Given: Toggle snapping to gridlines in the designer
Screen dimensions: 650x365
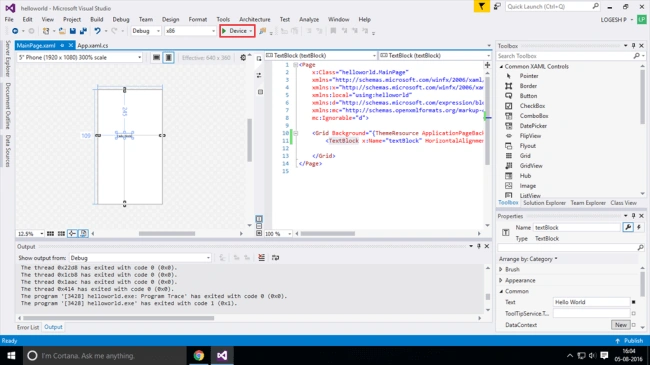Looking at the screenshot, I should [x=61, y=234].
